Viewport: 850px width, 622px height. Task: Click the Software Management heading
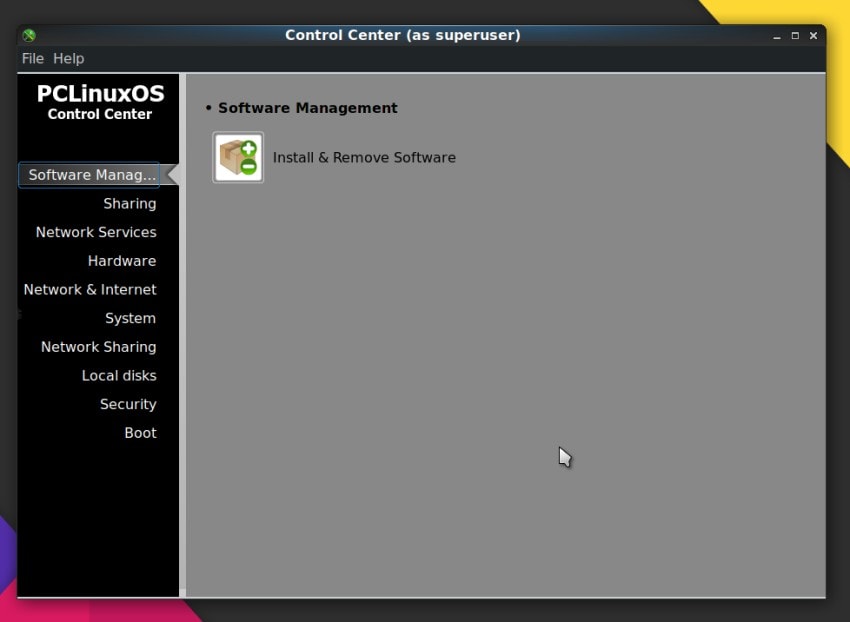(x=307, y=108)
